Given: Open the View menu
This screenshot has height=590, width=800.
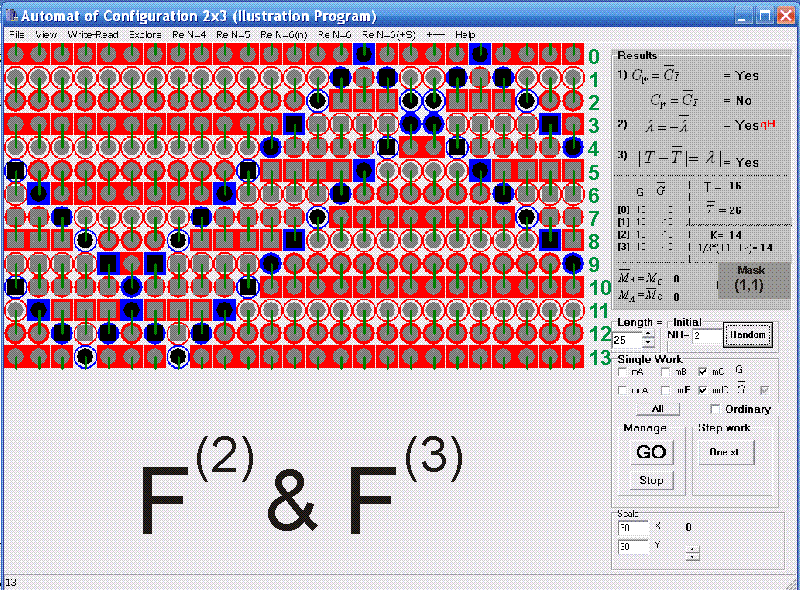Looking at the screenshot, I should (46, 35).
